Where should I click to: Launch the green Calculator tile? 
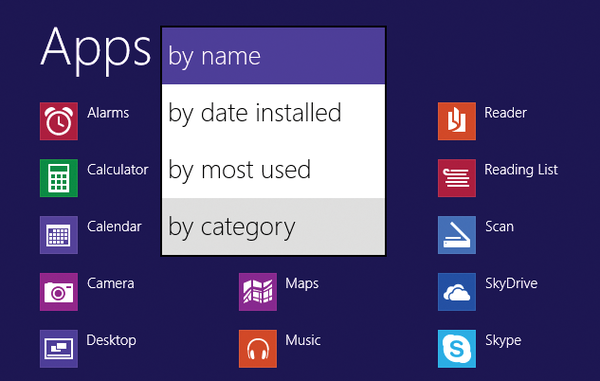pyautogui.click(x=59, y=178)
